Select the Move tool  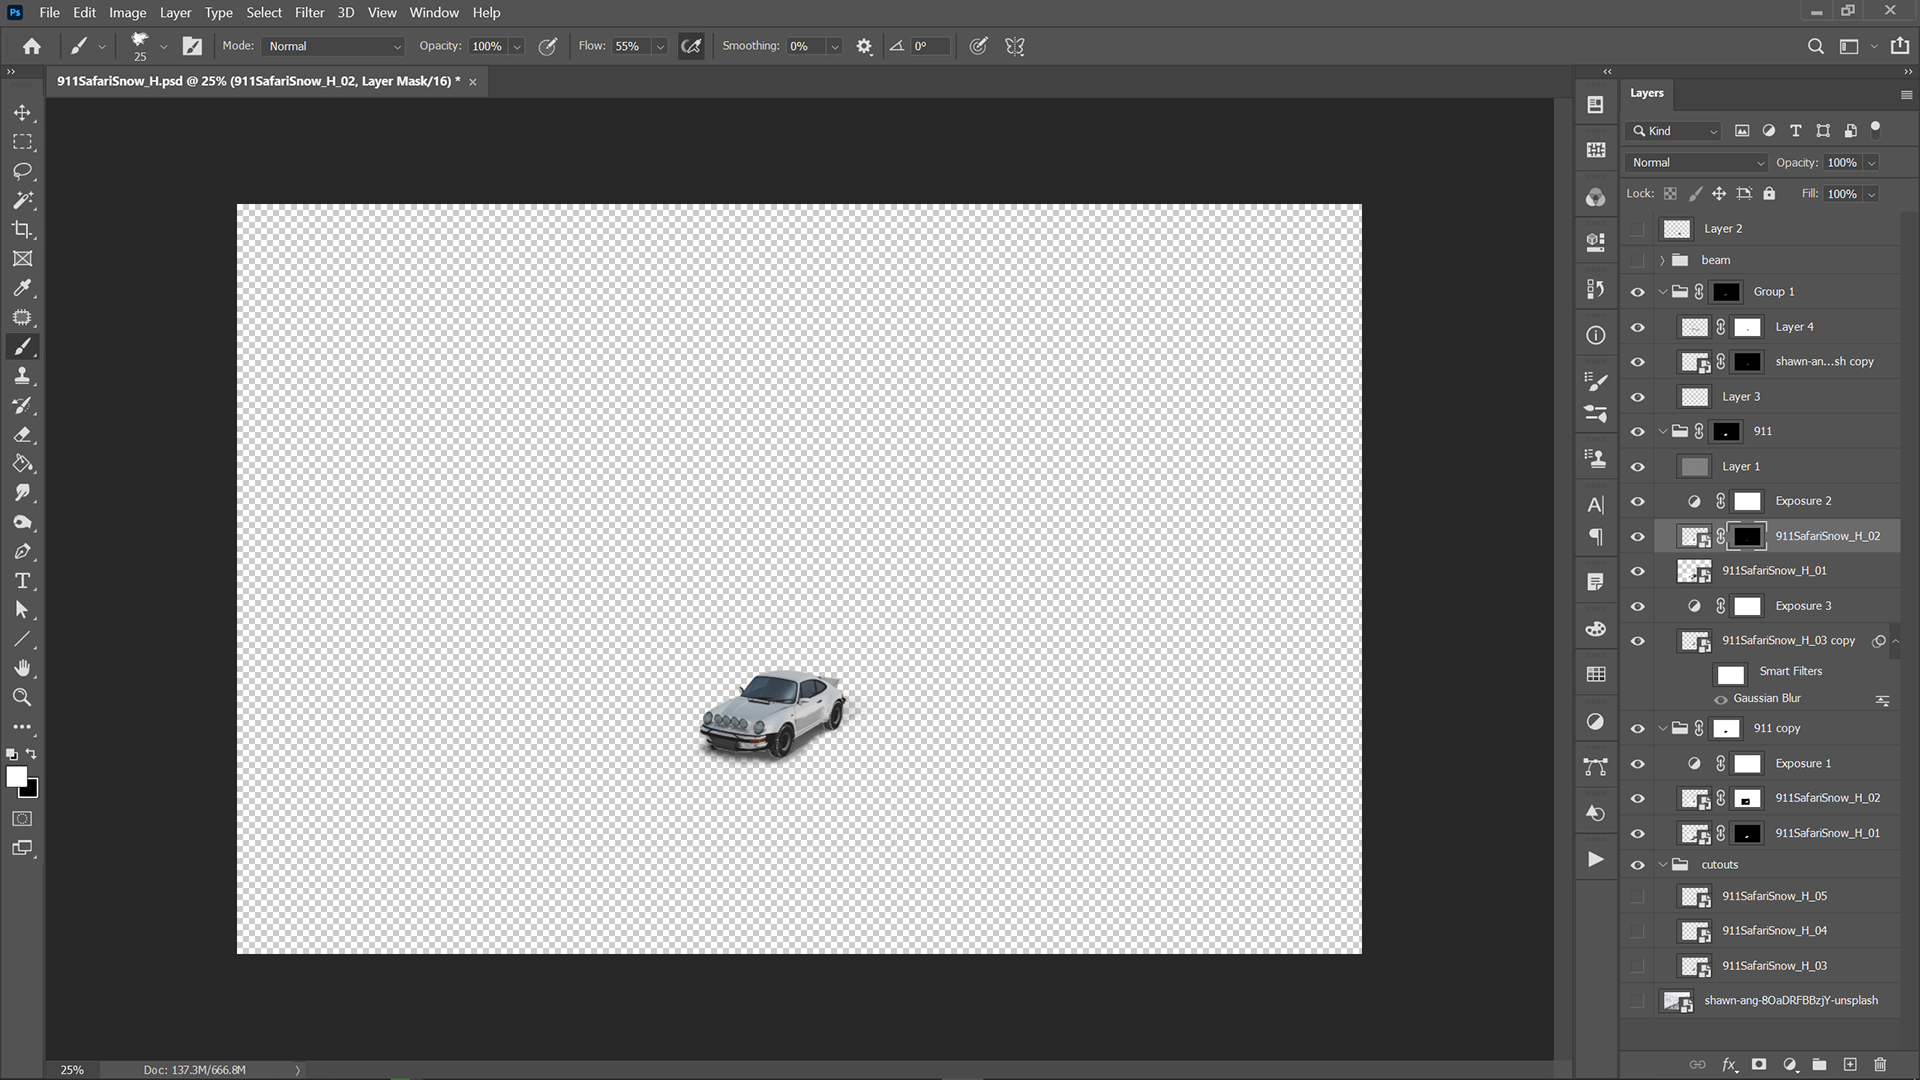point(22,113)
